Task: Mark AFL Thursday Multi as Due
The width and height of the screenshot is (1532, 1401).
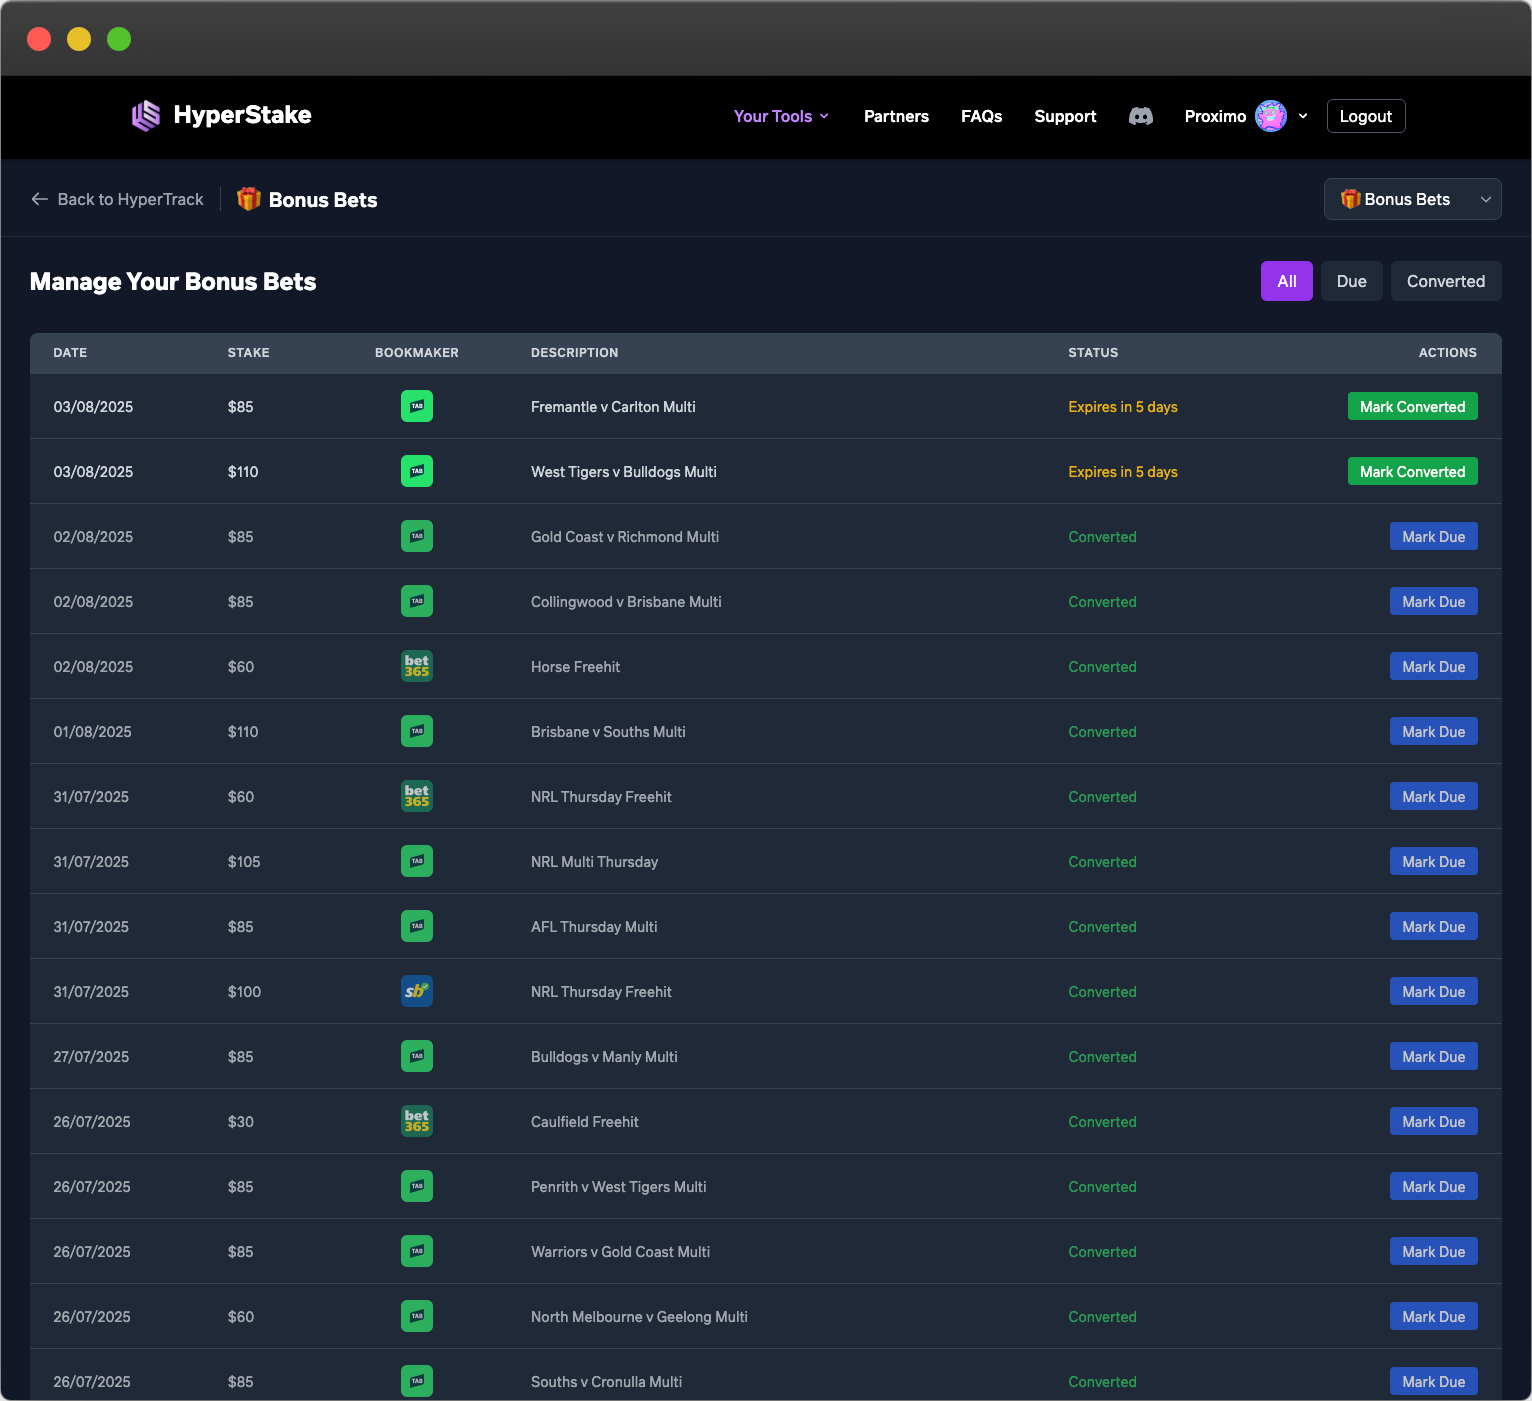Action: [x=1434, y=926]
